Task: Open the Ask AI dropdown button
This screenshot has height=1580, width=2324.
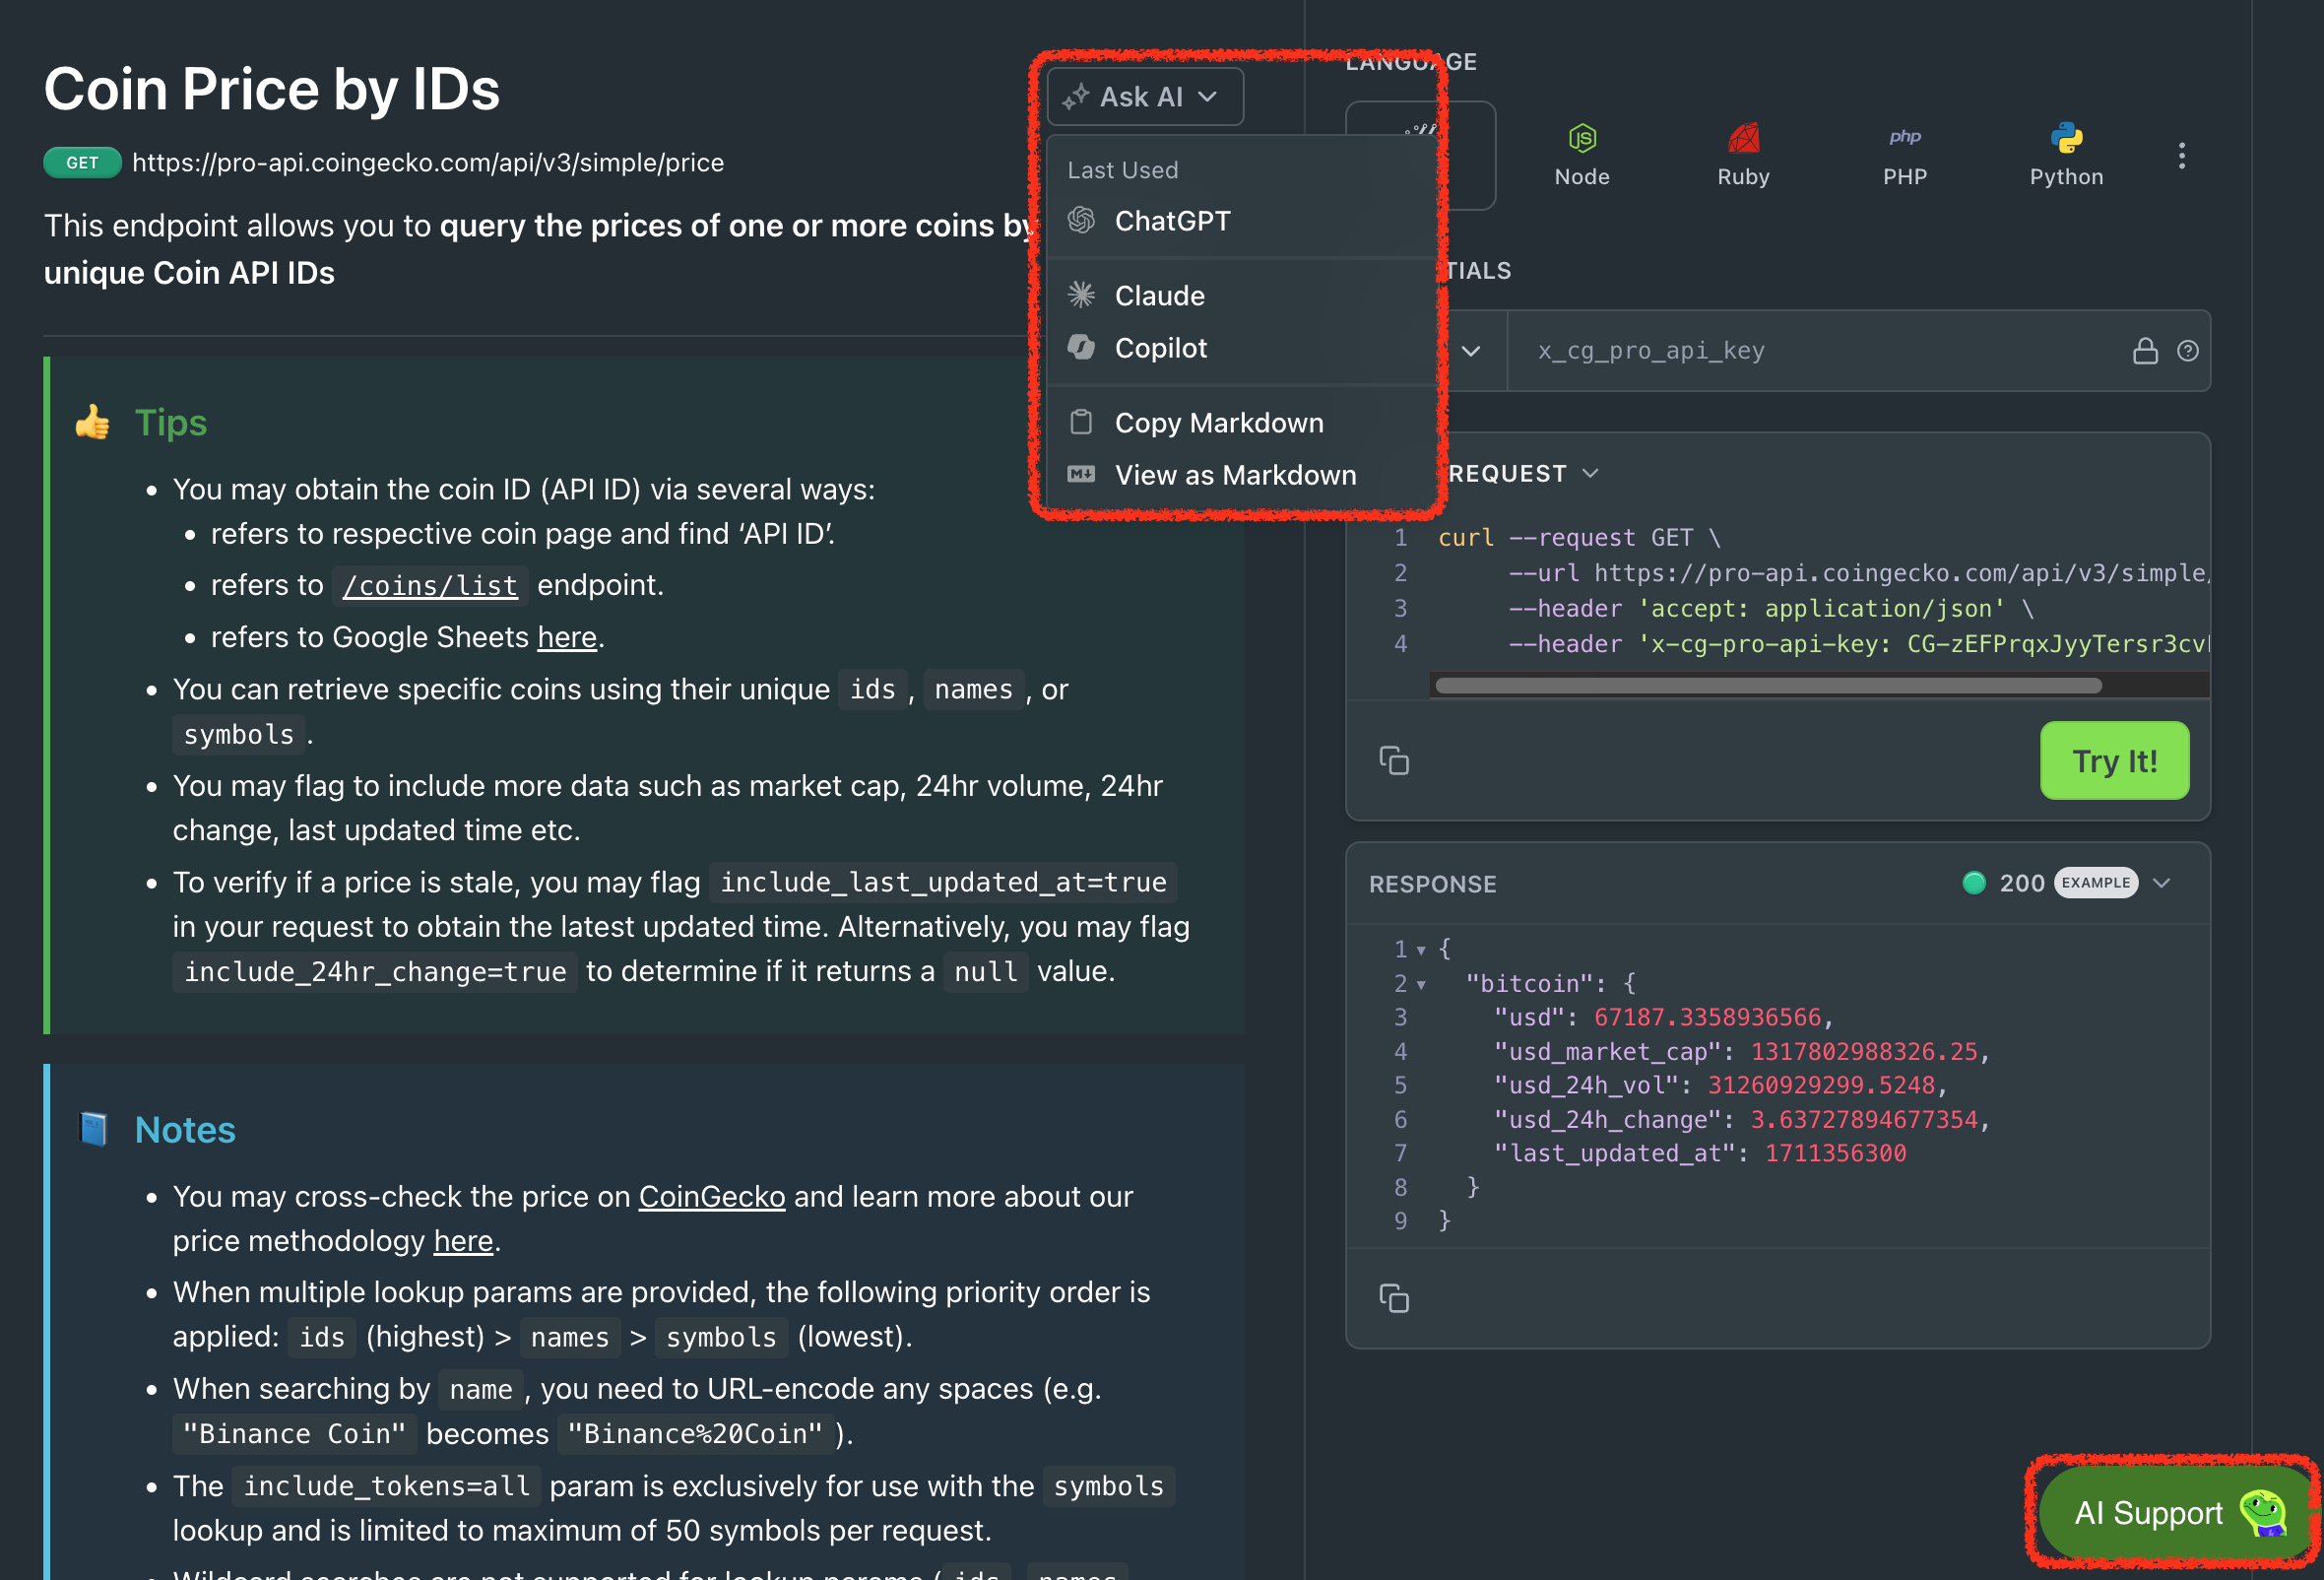Action: tap(1144, 97)
